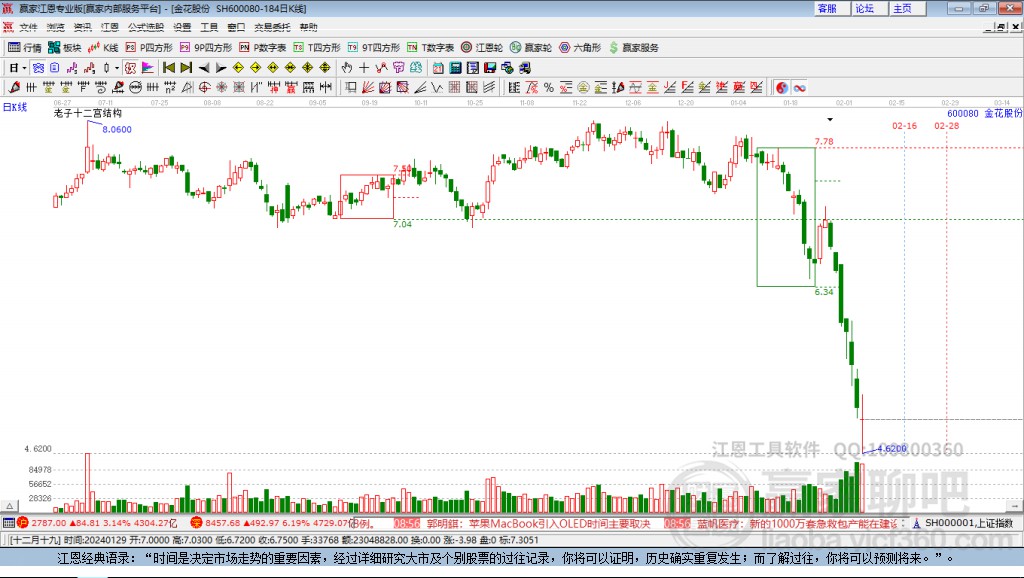Click the 6.34 price level label
Viewport: 1024px width, 578px height.
824,291
